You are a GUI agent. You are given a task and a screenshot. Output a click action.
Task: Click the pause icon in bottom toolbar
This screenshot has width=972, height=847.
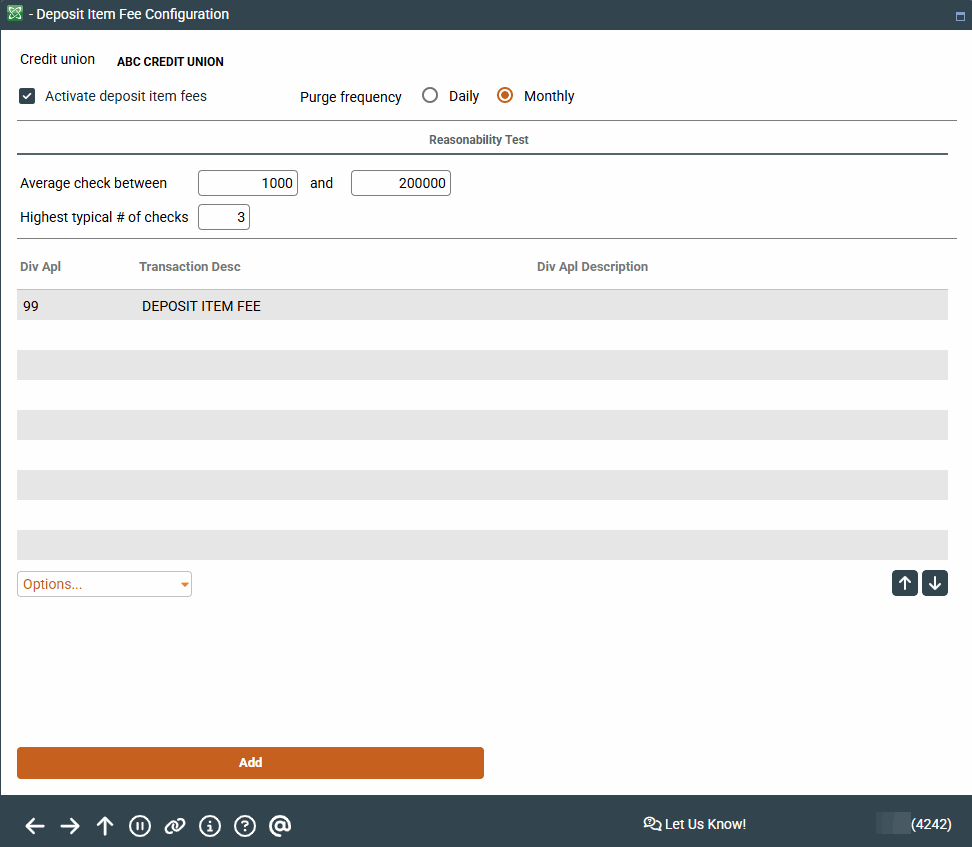(140, 826)
